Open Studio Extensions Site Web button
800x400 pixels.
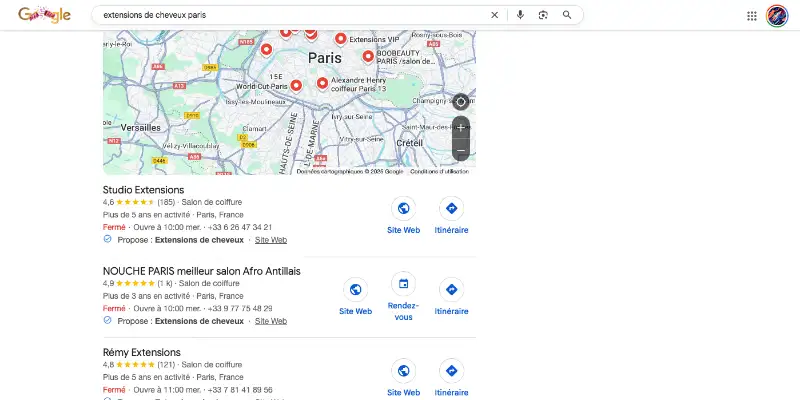tap(403, 216)
